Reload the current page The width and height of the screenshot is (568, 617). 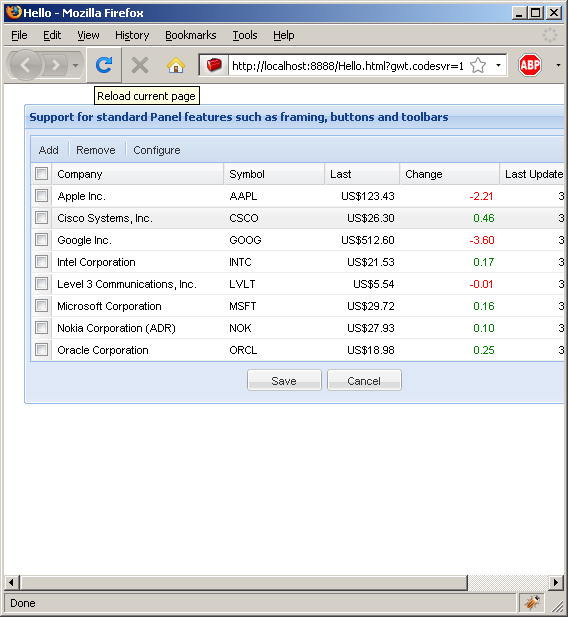click(104, 65)
